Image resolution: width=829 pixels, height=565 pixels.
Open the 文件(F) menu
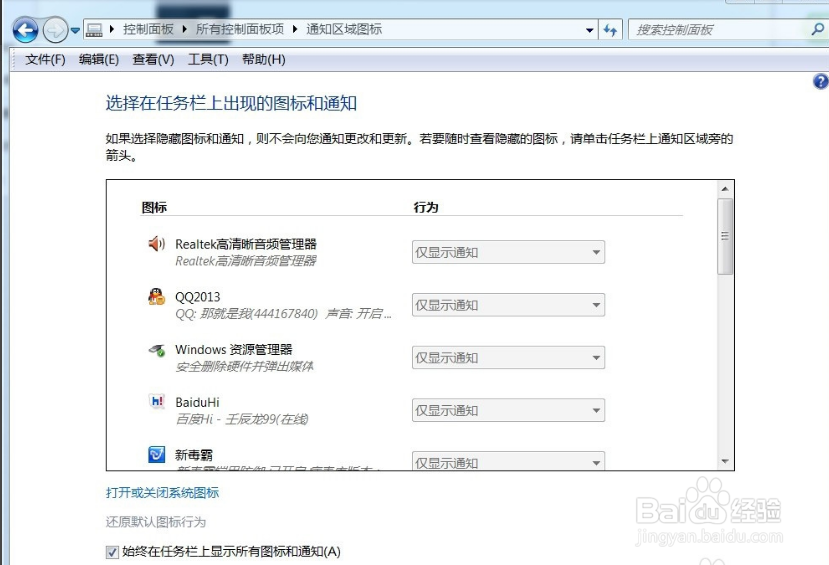coord(45,59)
